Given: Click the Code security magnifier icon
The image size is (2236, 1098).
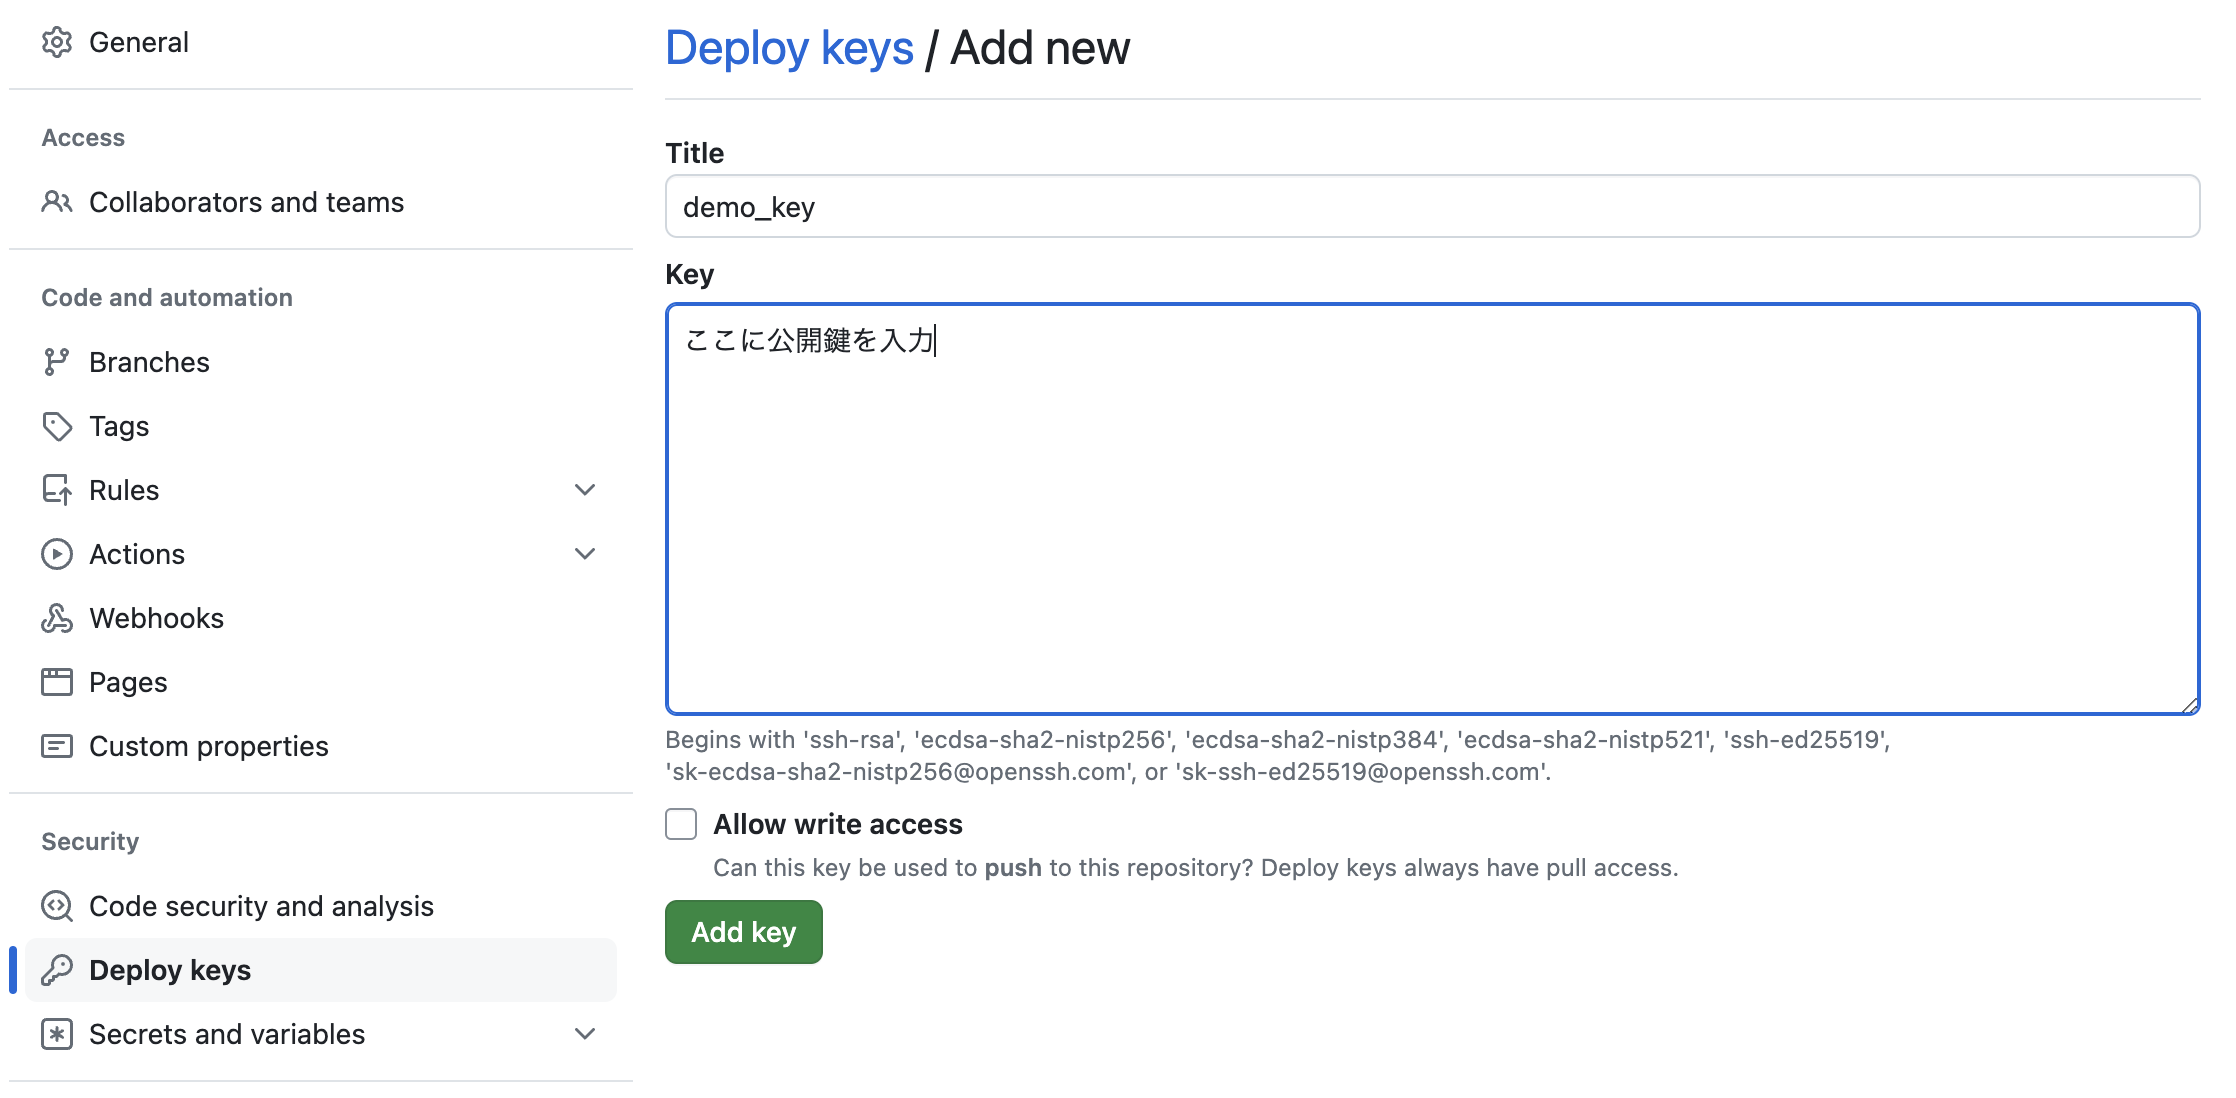Looking at the screenshot, I should (x=58, y=906).
